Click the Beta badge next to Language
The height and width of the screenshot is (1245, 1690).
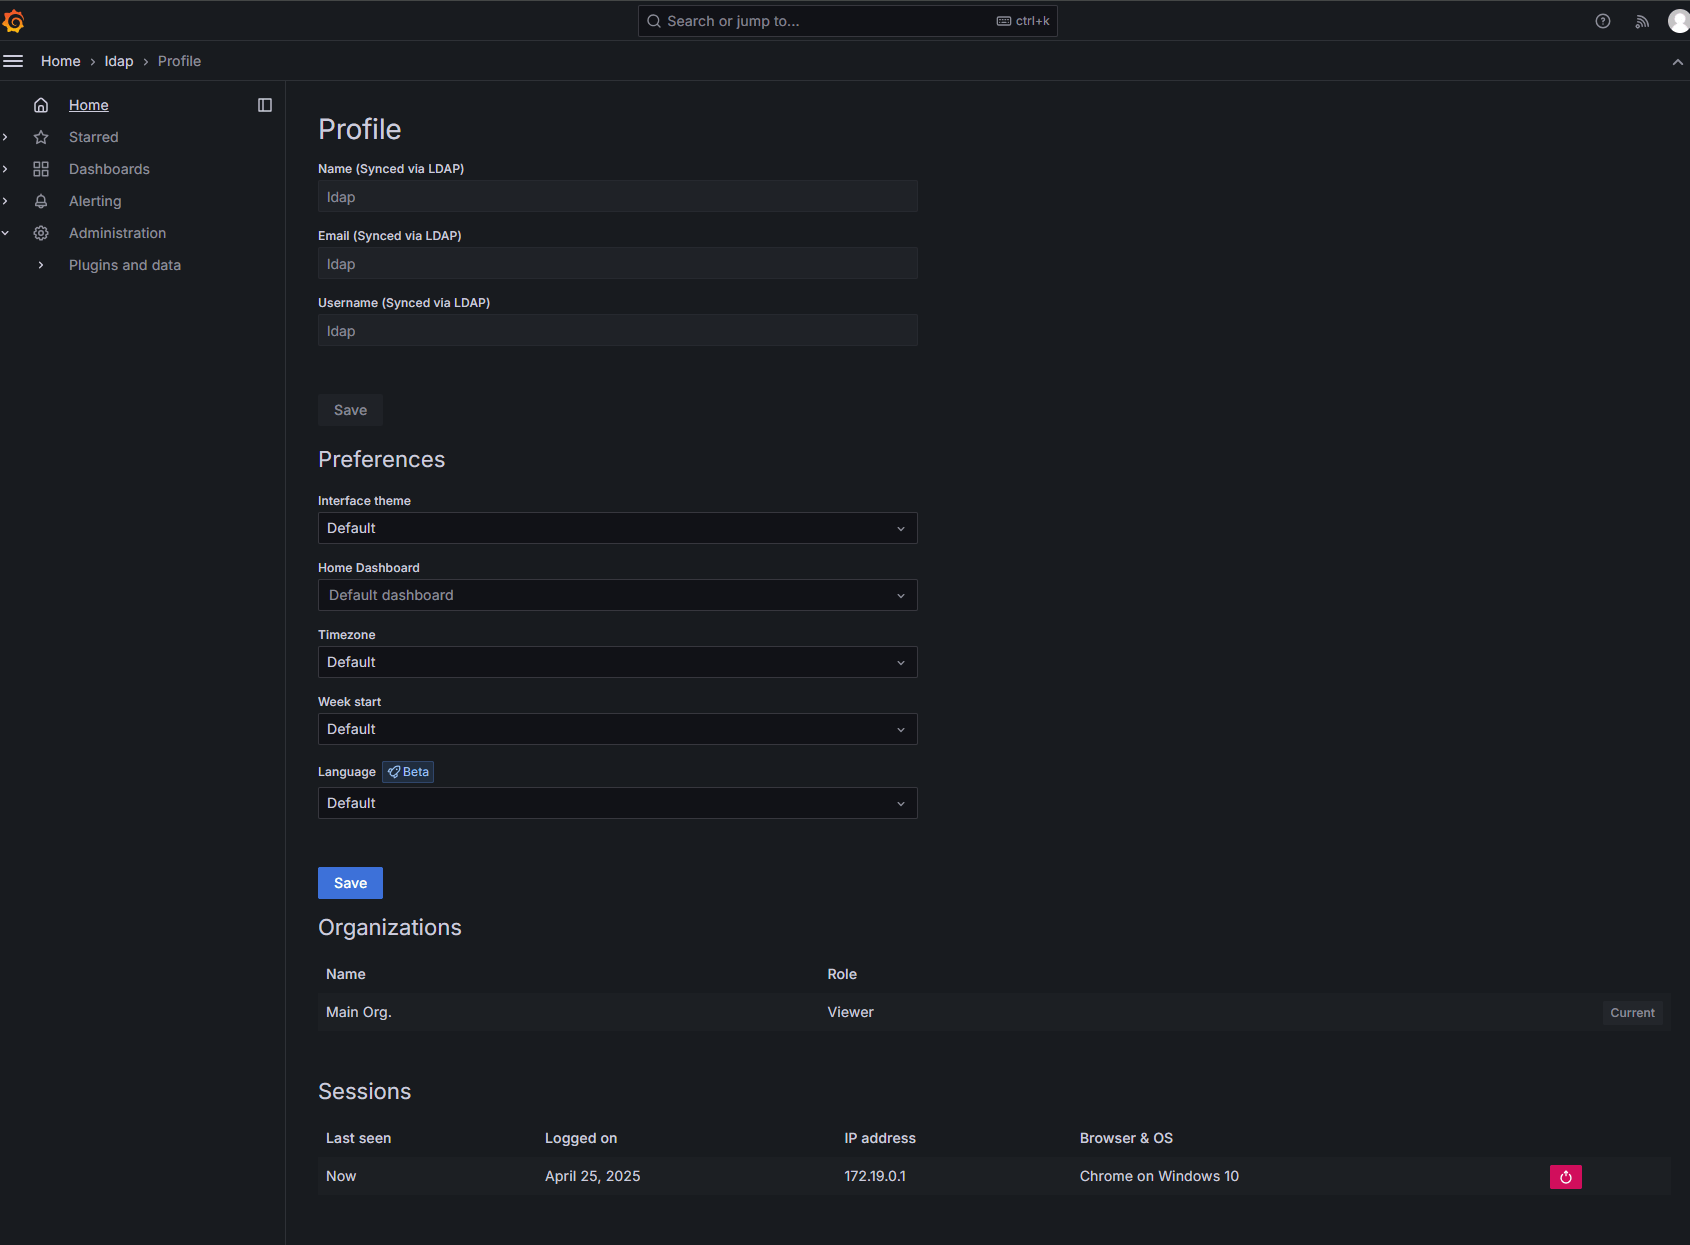tap(407, 771)
